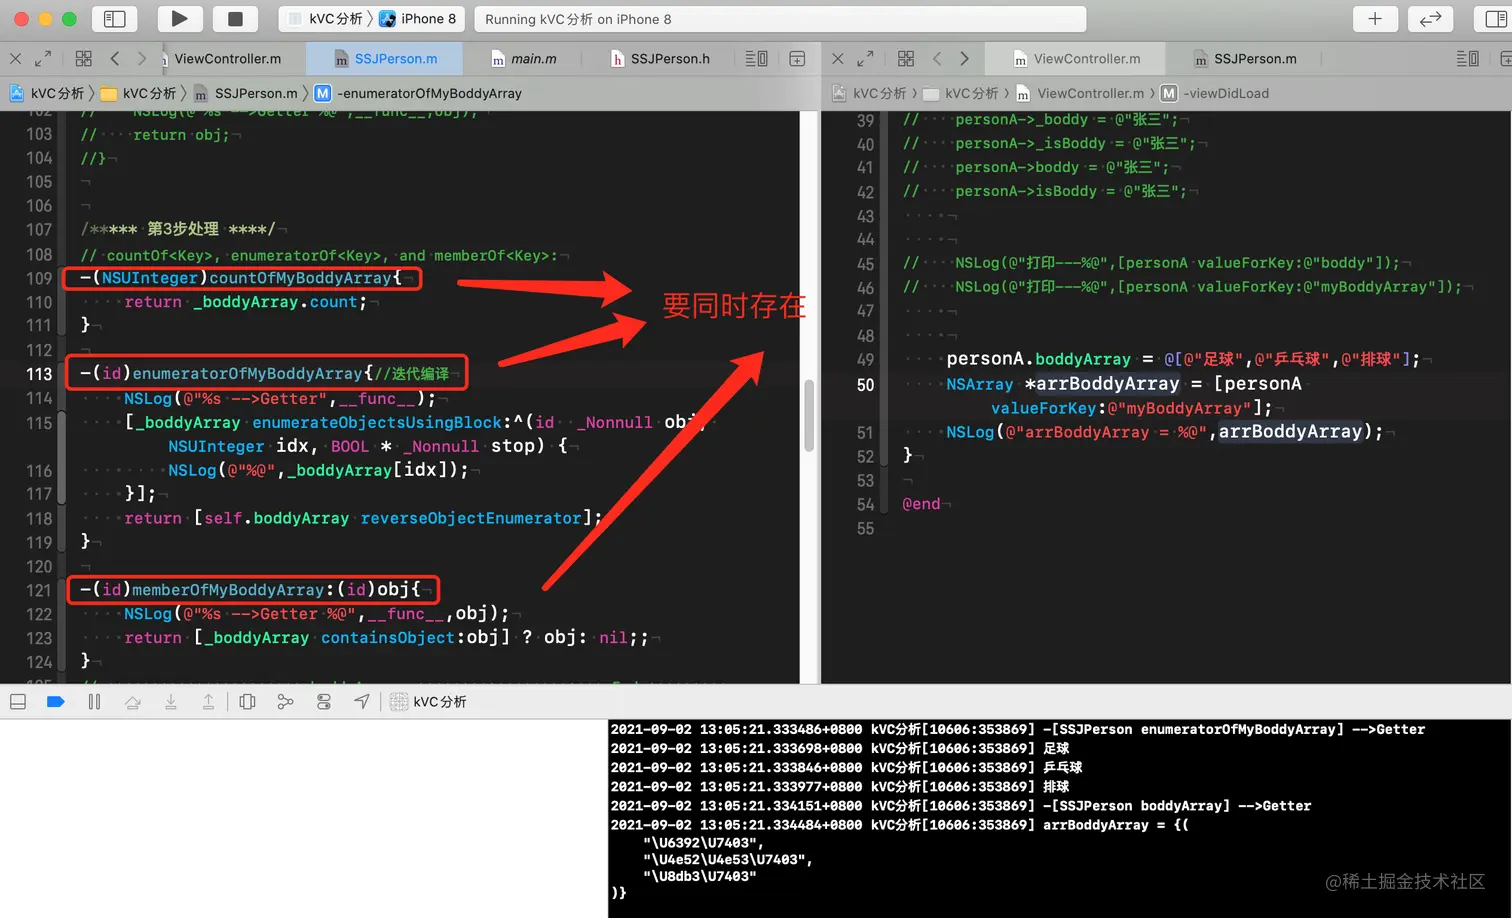Click console line with boddyArray Getter
Screen dimensions: 1512x918
point(960,806)
